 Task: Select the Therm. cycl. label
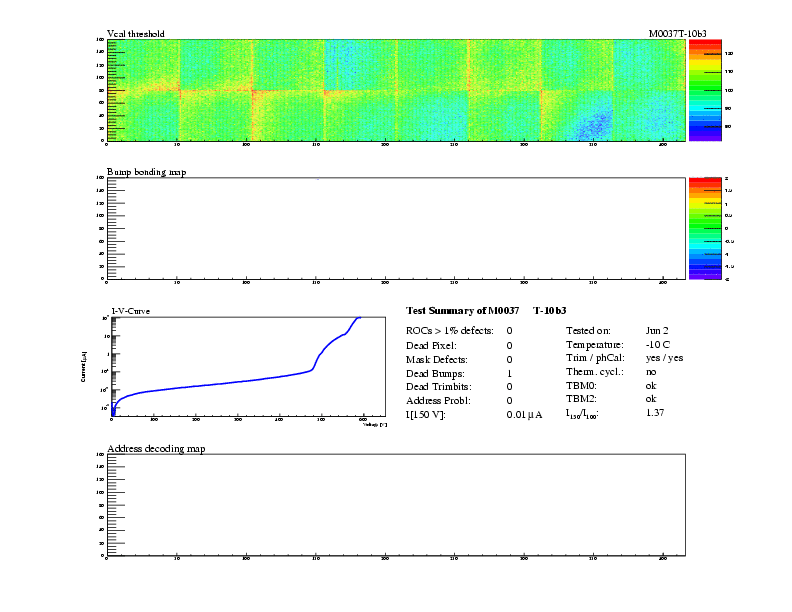click(593, 372)
